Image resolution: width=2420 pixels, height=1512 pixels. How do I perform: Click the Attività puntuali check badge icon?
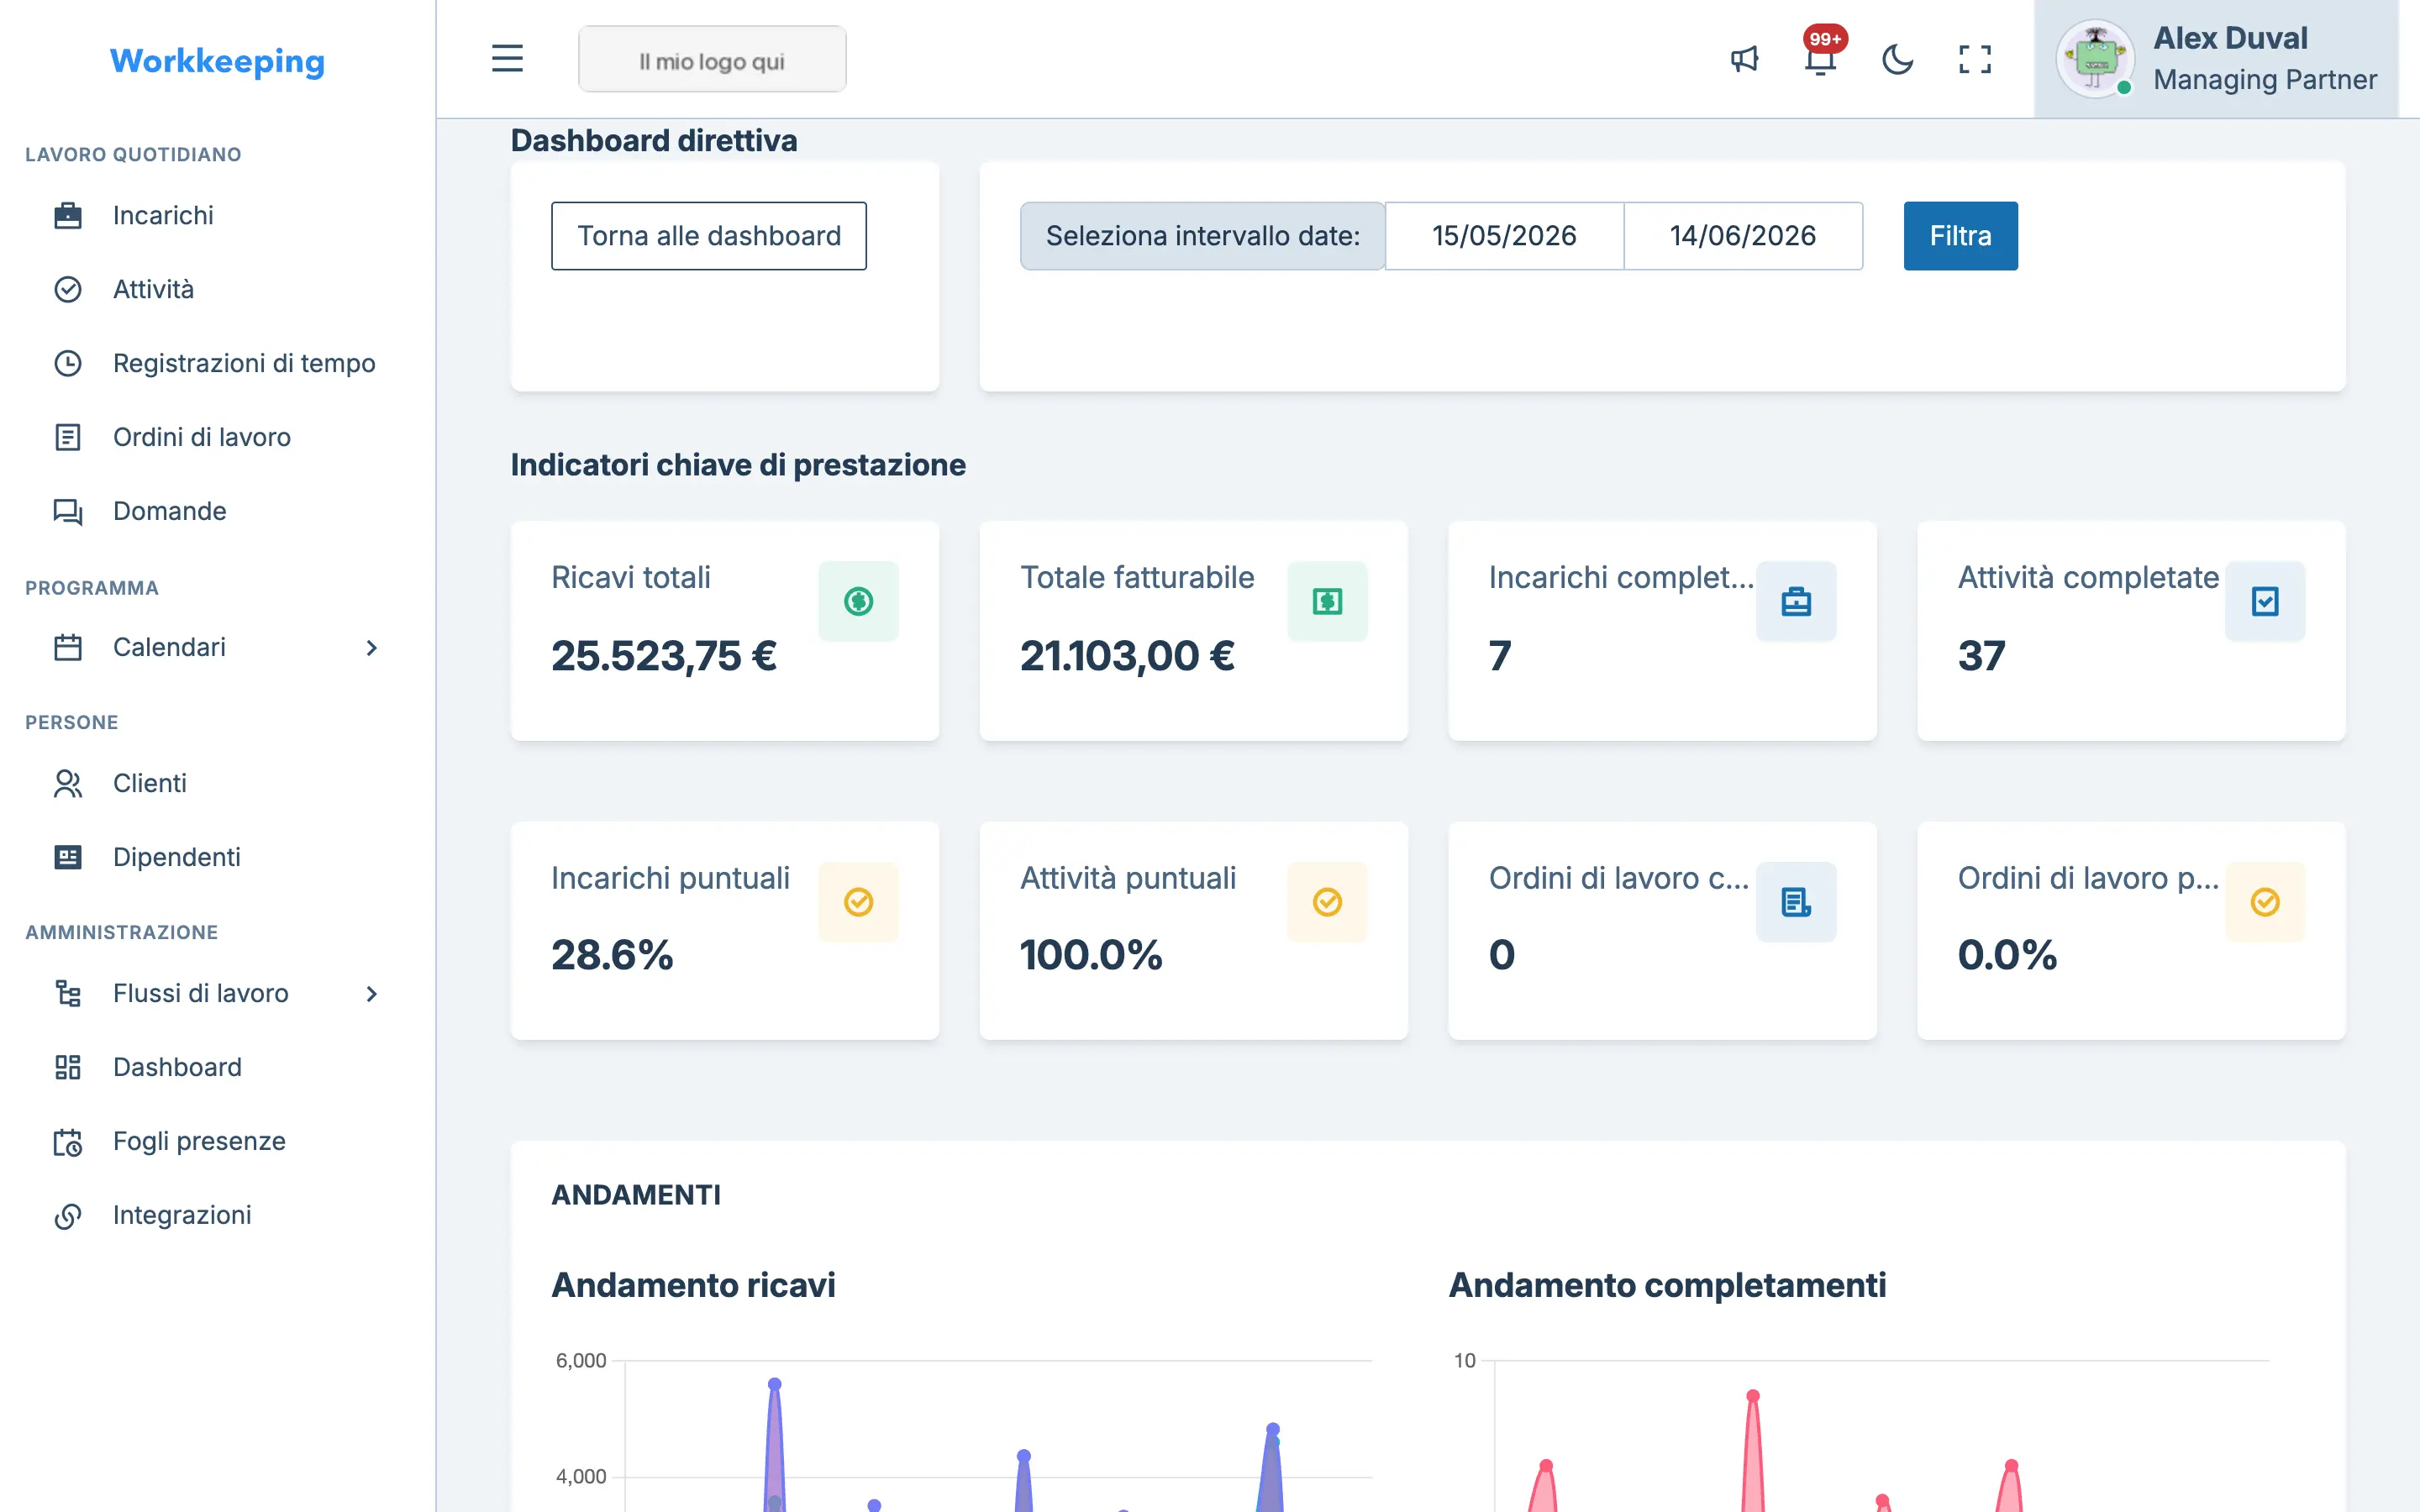(1327, 902)
